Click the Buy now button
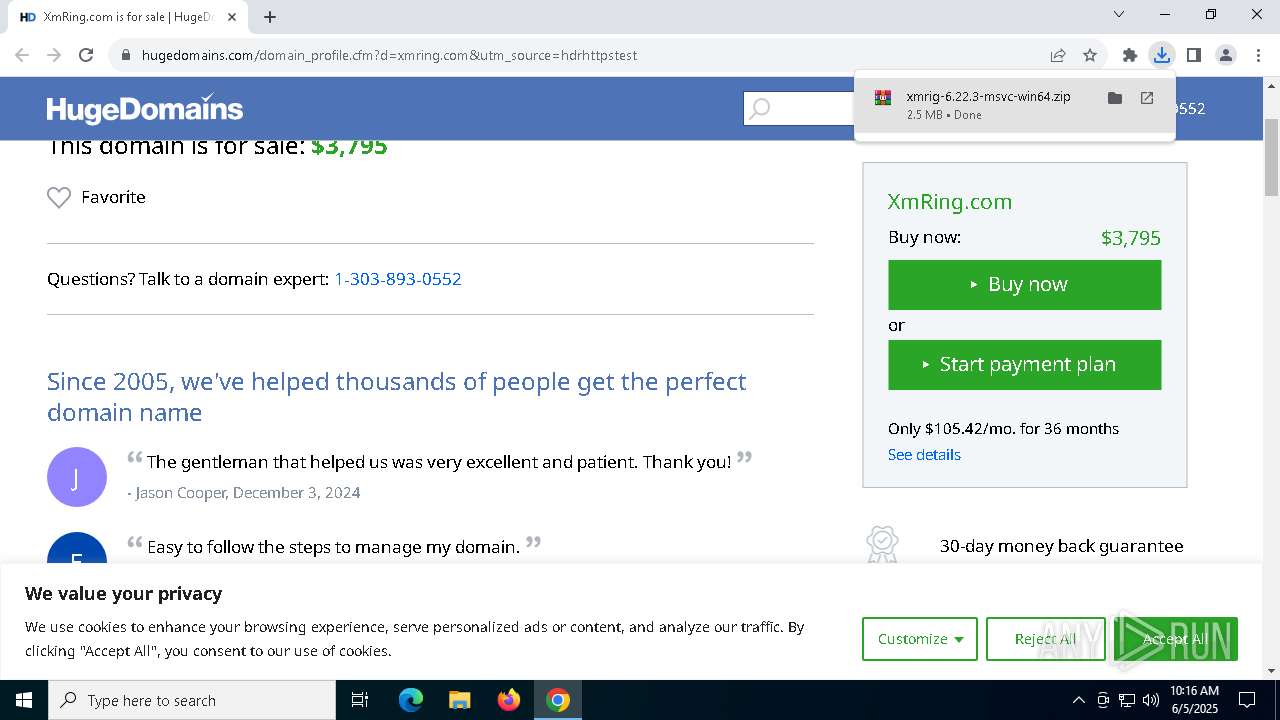This screenshot has height=720, width=1280. point(1024,285)
